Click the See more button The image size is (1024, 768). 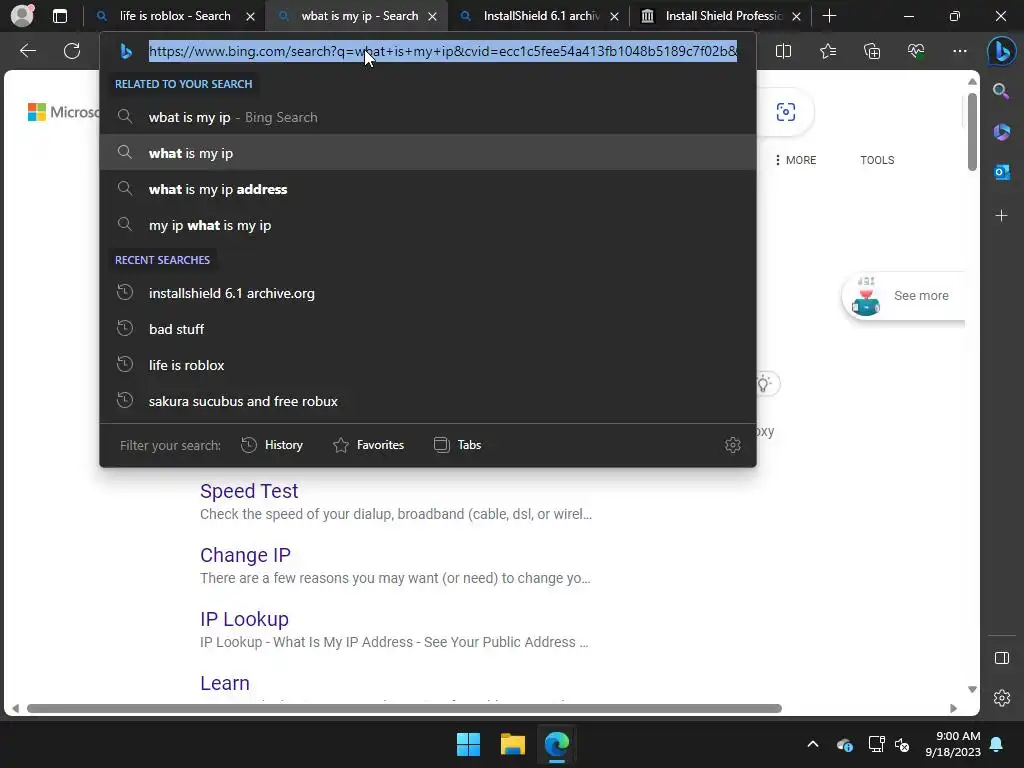(x=904, y=295)
